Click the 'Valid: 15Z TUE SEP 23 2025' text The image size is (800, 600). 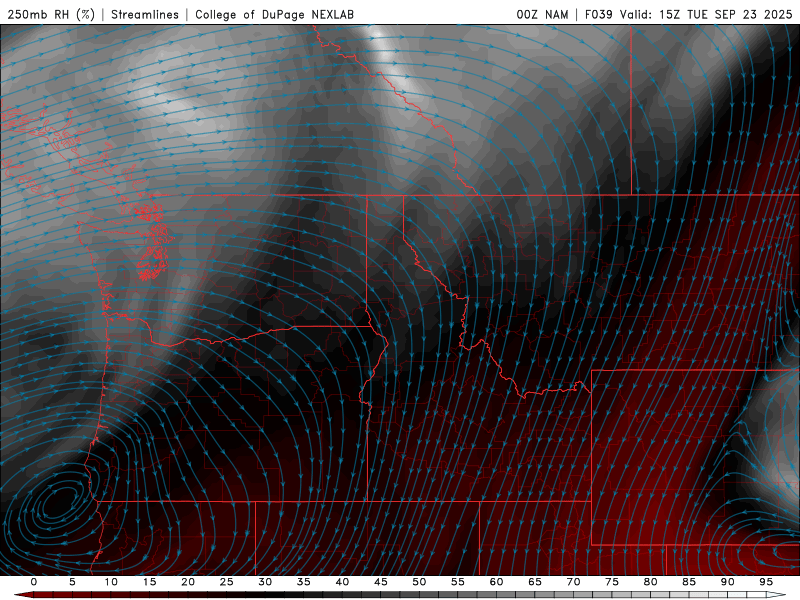[x=706, y=14]
